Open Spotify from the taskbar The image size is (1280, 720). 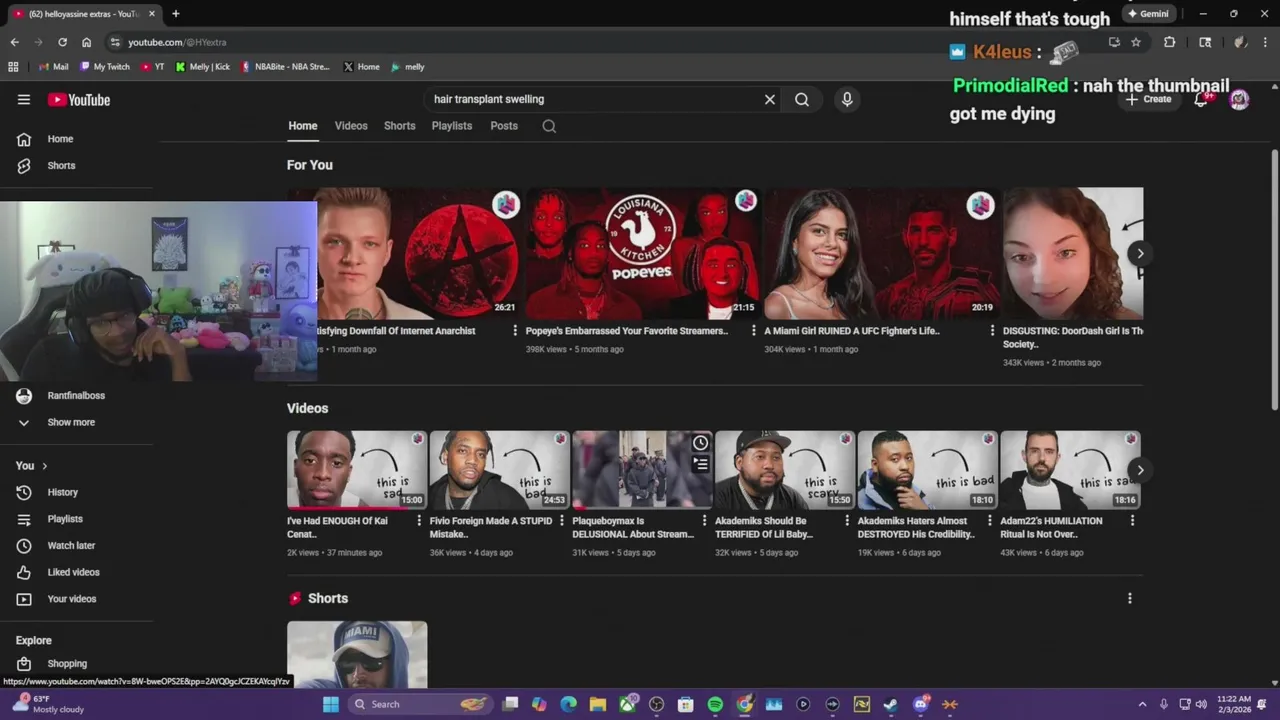pos(715,704)
